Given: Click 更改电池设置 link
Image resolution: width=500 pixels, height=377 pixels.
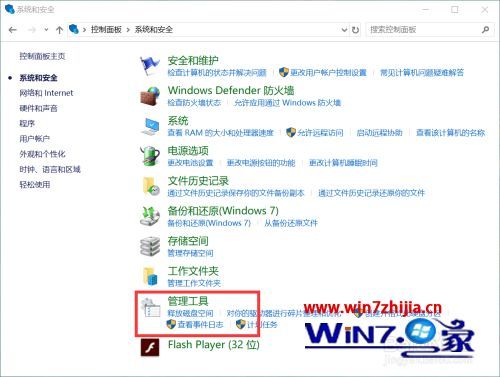Looking at the screenshot, I should (x=190, y=163).
